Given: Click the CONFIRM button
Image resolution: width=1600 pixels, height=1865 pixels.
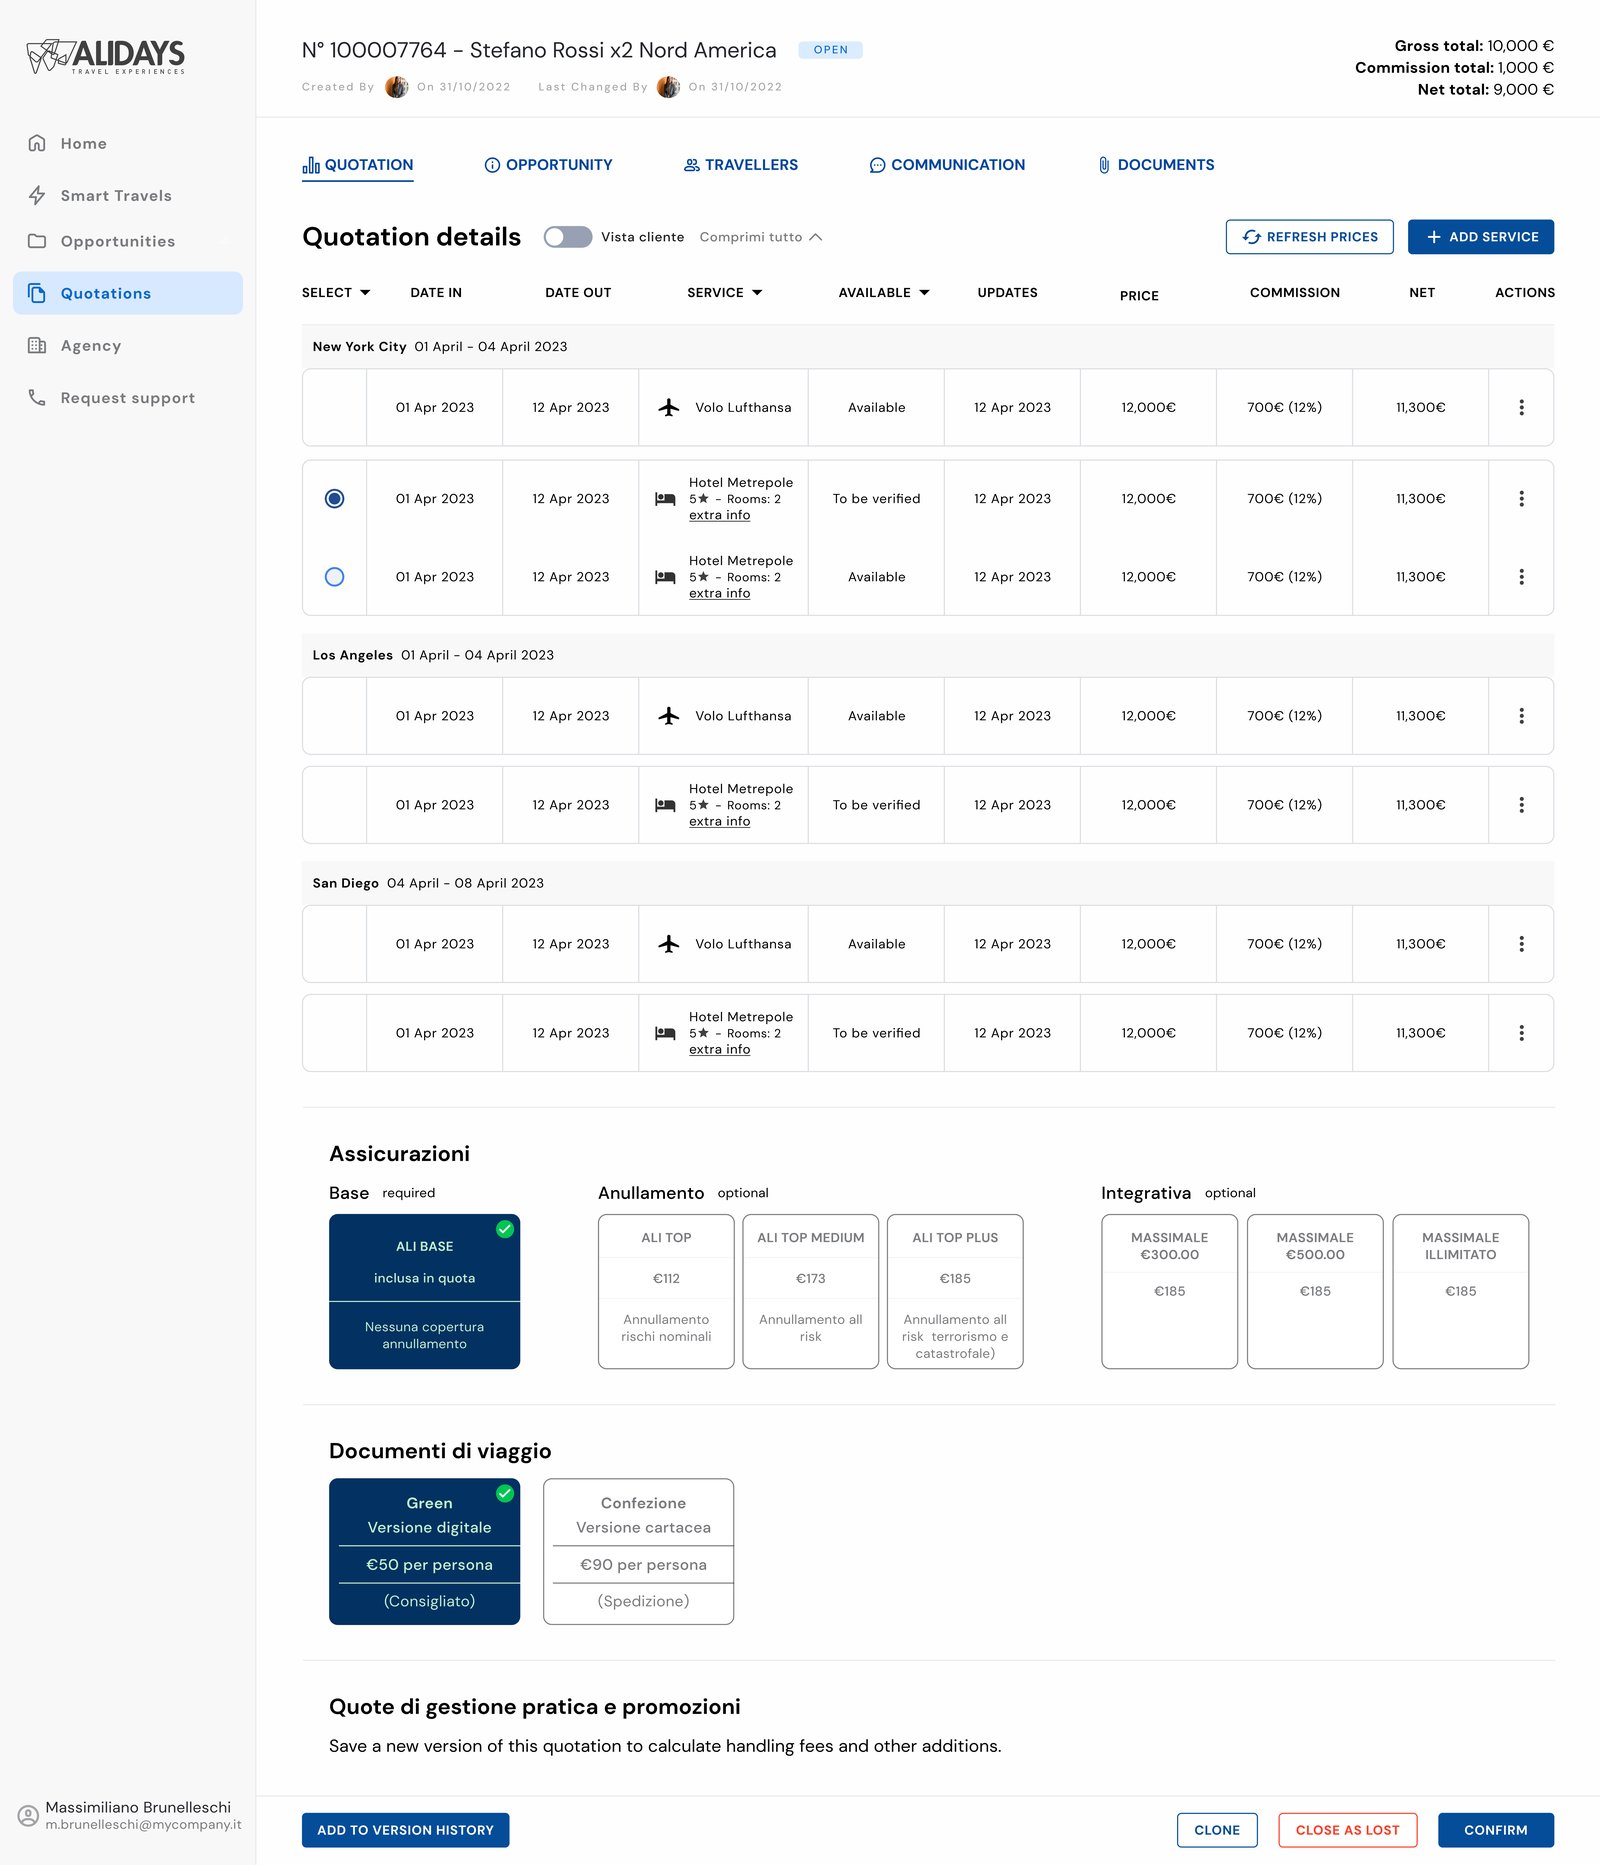Looking at the screenshot, I should point(1495,1830).
